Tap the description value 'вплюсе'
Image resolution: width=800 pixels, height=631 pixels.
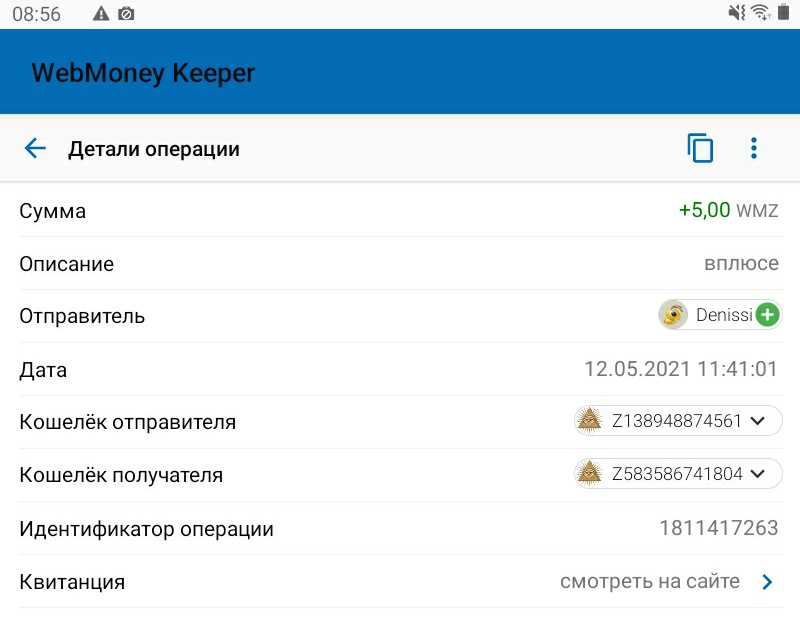[741, 264]
